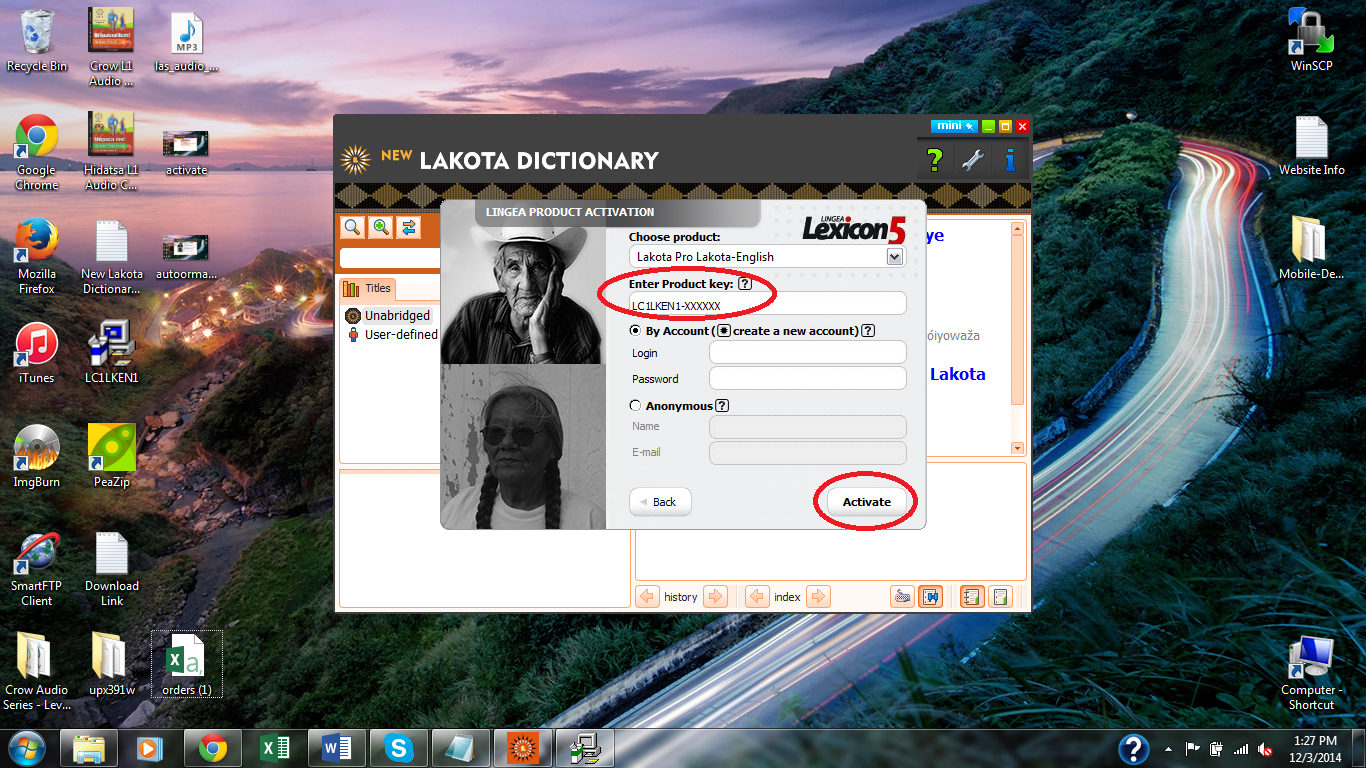This screenshot has height=768, width=1366.
Task: Click the Login input field
Action: click(808, 352)
